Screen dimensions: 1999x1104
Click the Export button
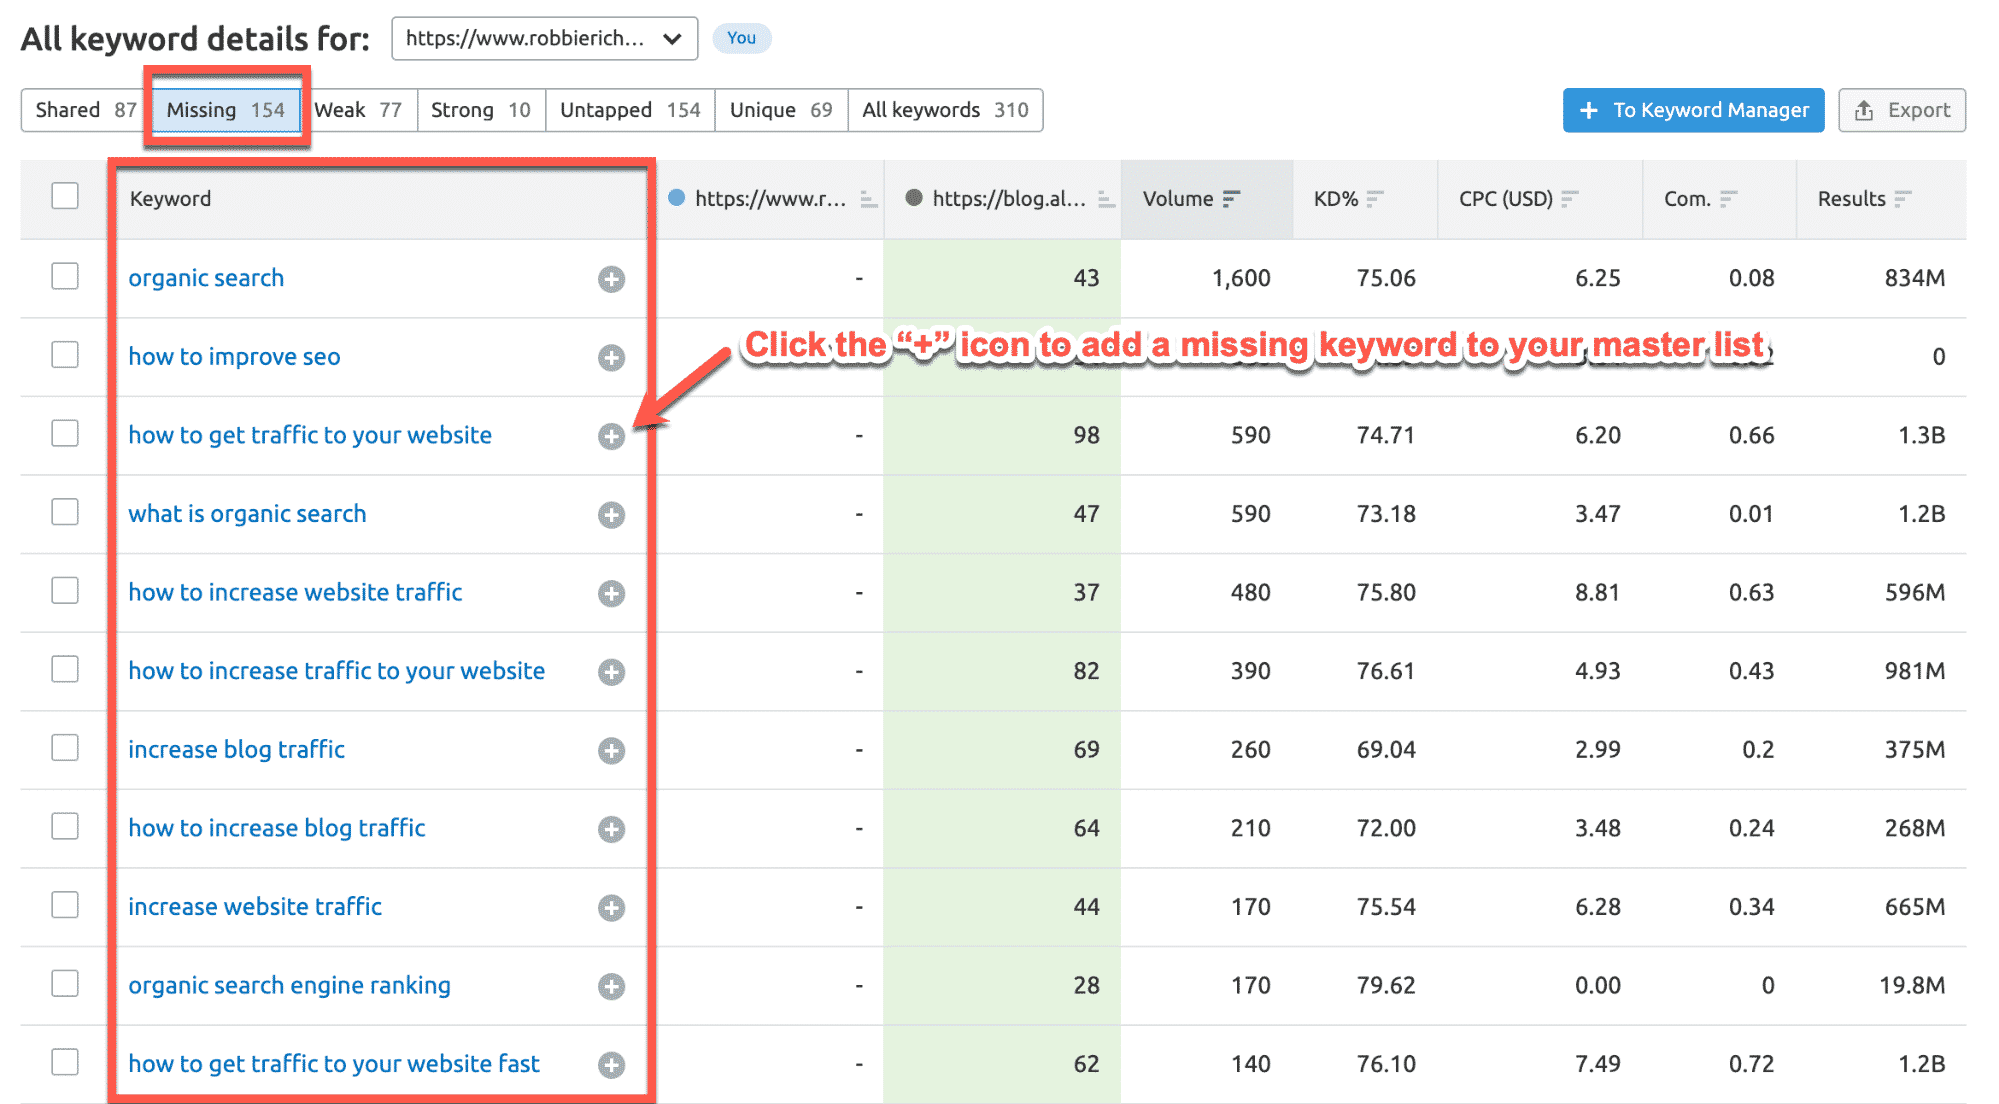point(1901,110)
